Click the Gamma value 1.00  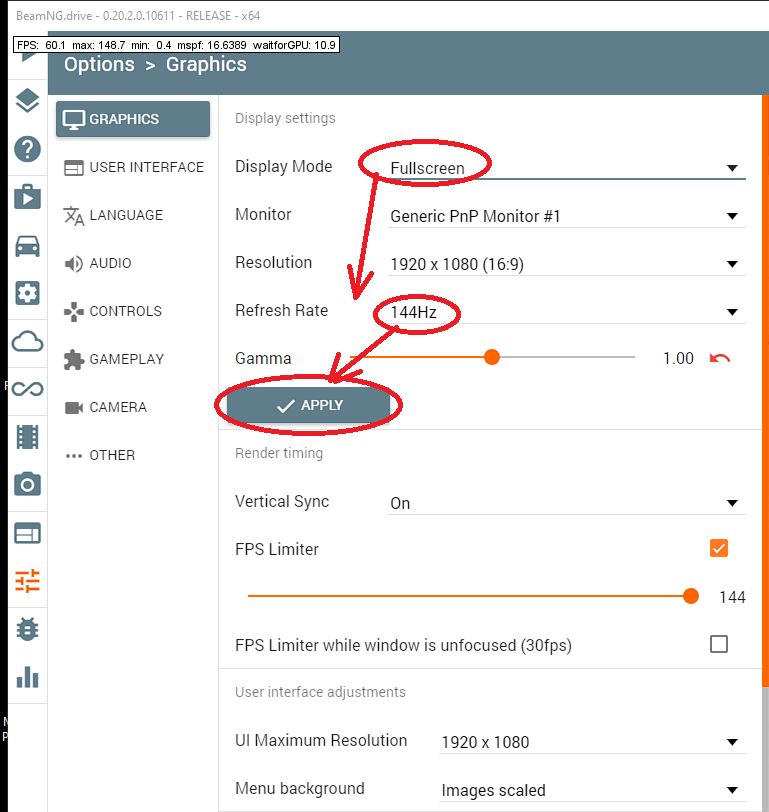click(678, 358)
